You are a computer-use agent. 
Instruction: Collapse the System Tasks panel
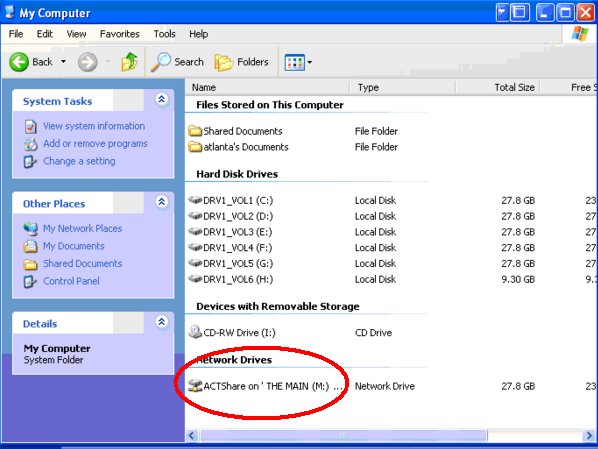pyautogui.click(x=162, y=99)
